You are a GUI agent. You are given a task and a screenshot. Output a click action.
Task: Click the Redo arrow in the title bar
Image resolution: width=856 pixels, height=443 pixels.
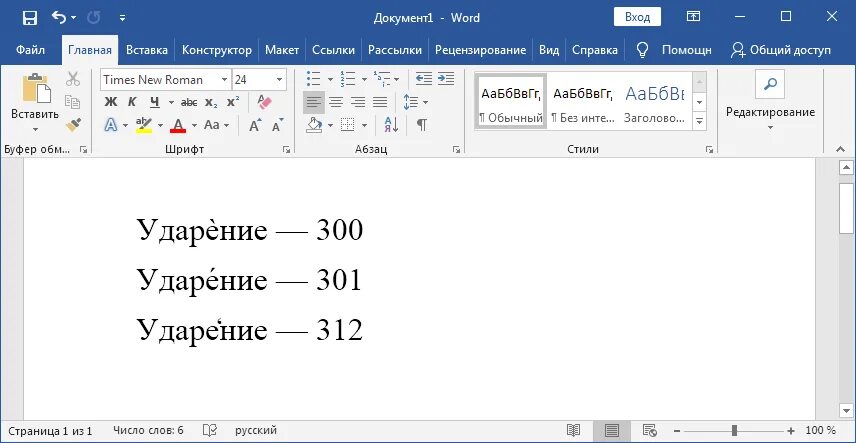94,17
